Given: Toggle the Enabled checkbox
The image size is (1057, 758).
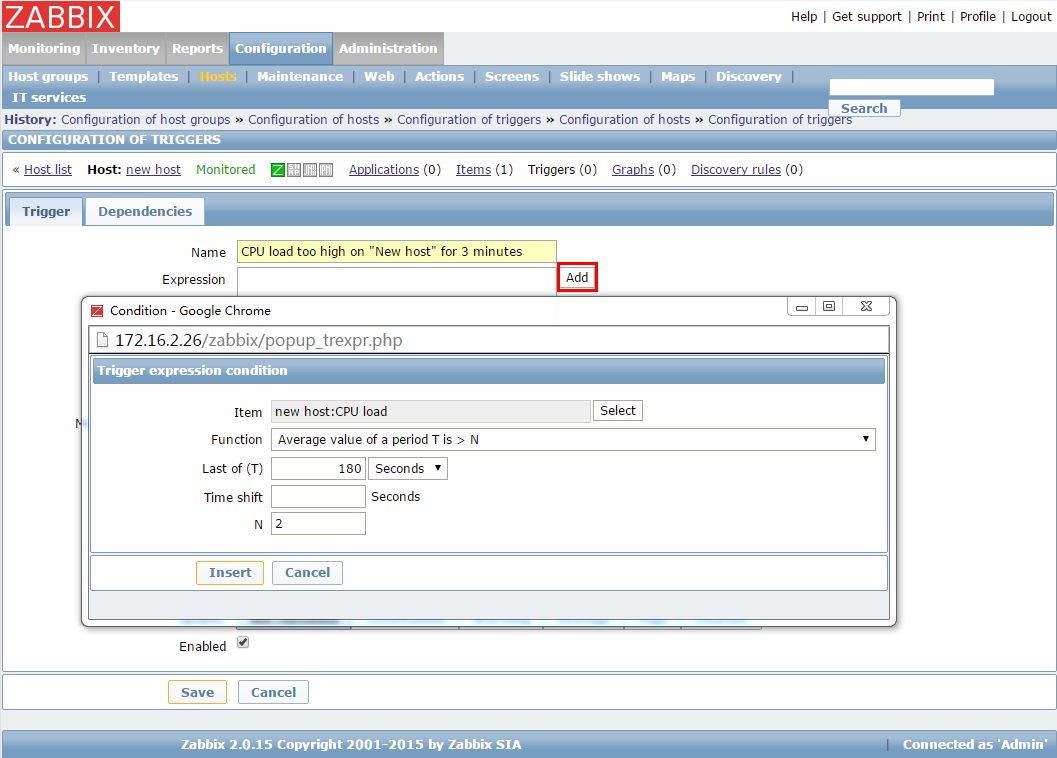Looking at the screenshot, I should click(x=242, y=643).
